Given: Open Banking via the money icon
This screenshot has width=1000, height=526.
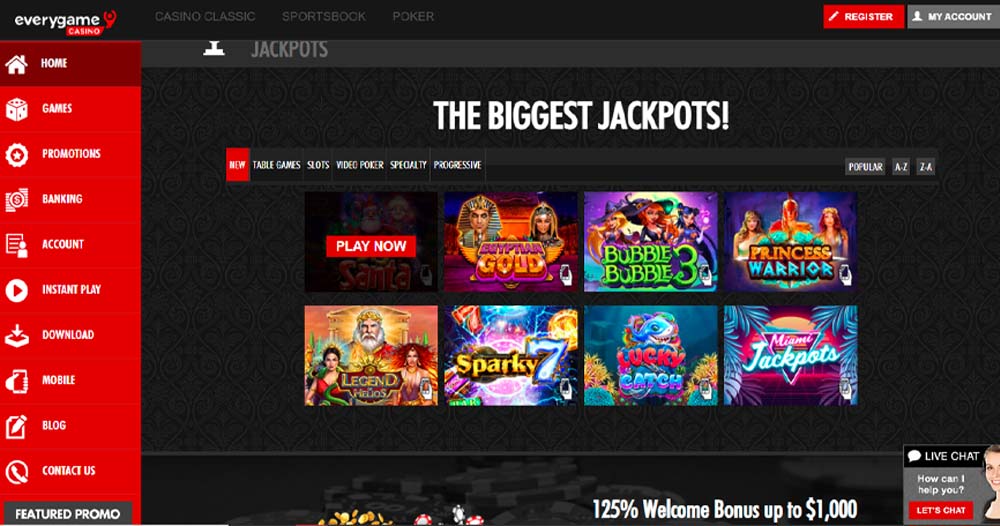Looking at the screenshot, I should pyautogui.click(x=16, y=199).
